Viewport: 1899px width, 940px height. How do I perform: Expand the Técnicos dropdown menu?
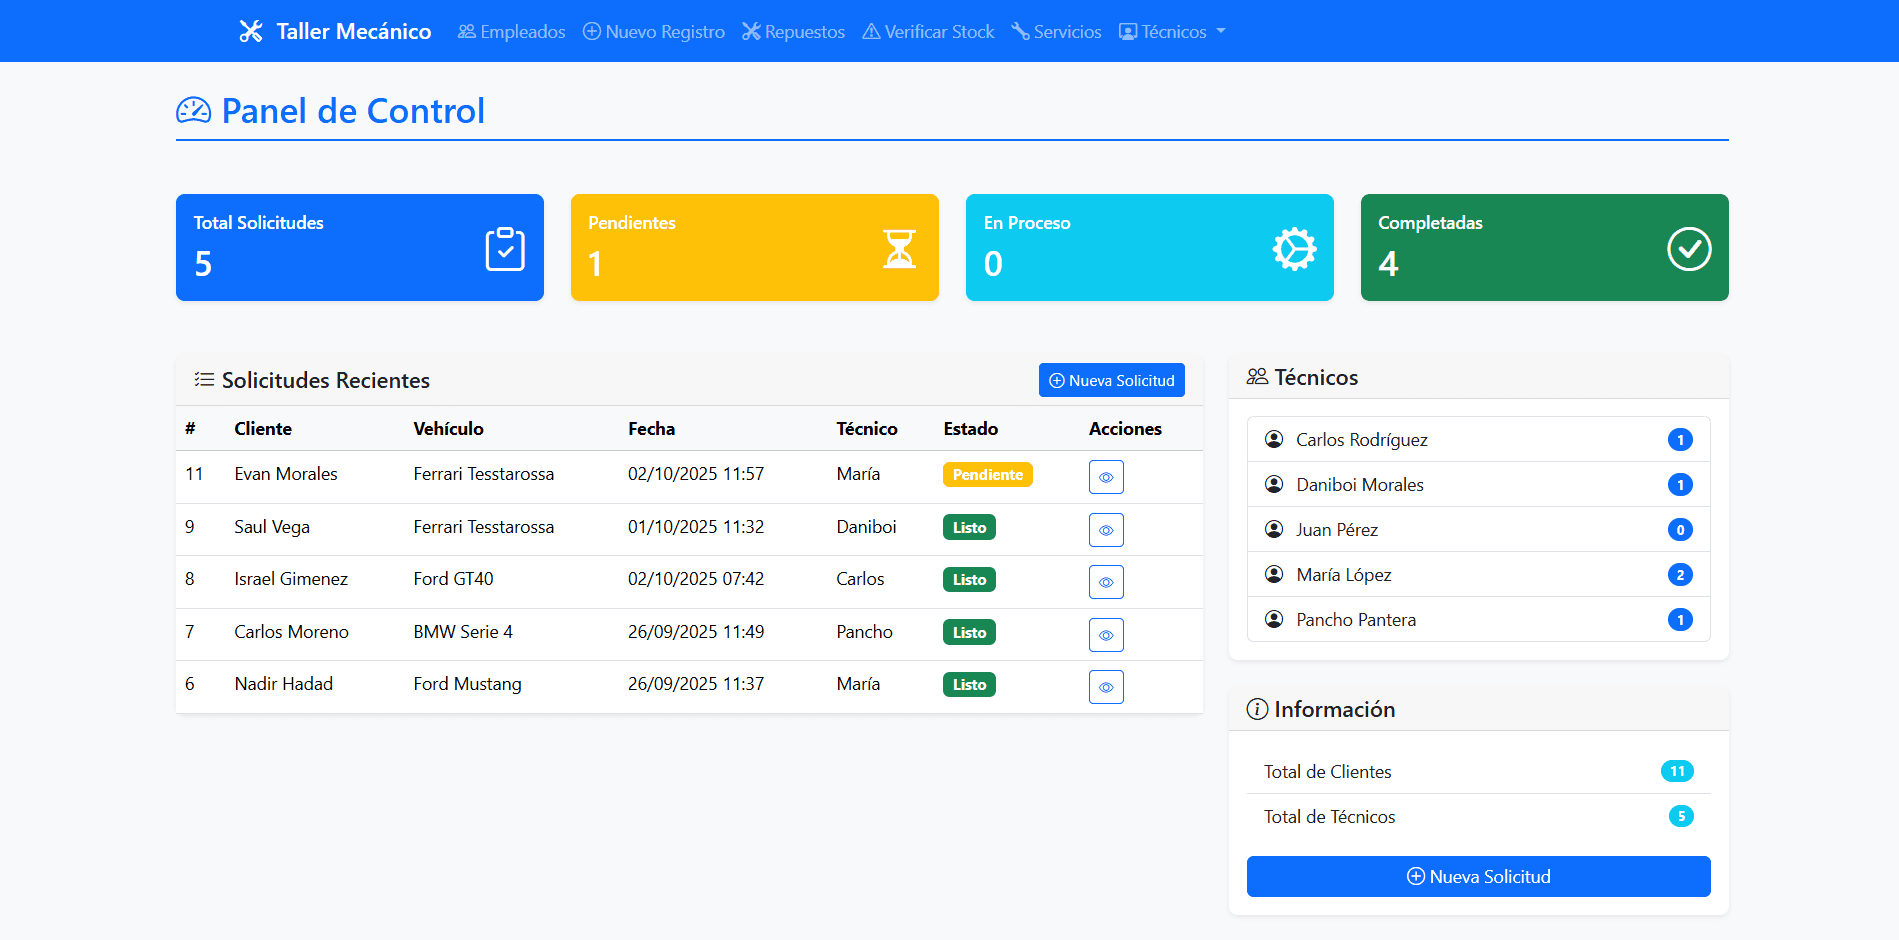(x=1172, y=32)
